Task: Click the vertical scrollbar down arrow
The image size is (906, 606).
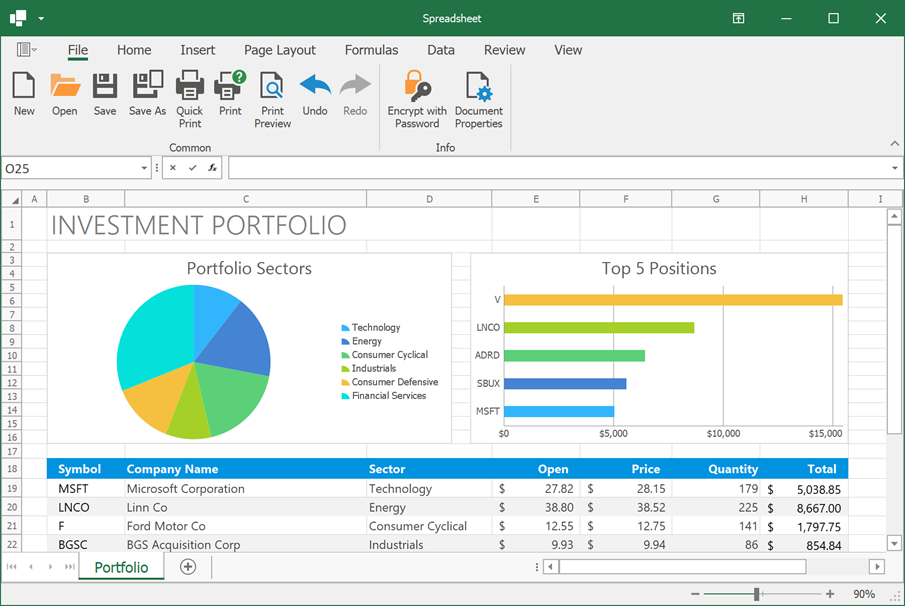Action: 894,543
